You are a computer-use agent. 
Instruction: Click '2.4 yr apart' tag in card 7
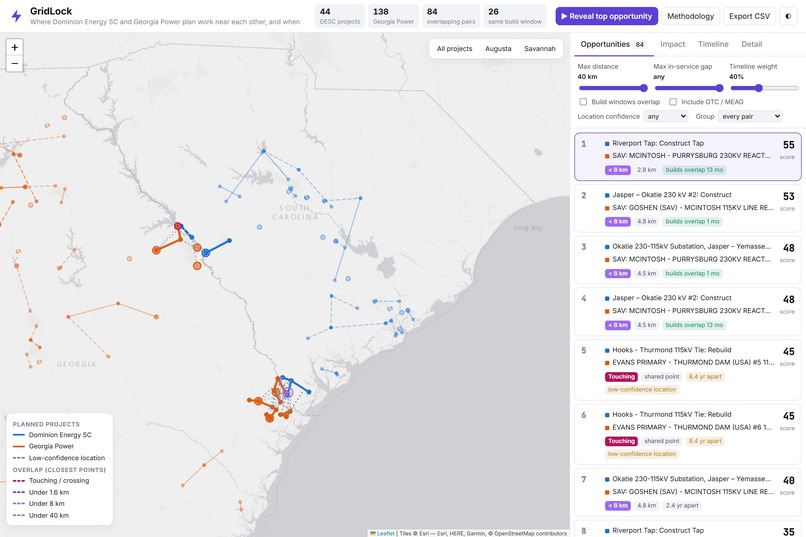[x=682, y=506]
